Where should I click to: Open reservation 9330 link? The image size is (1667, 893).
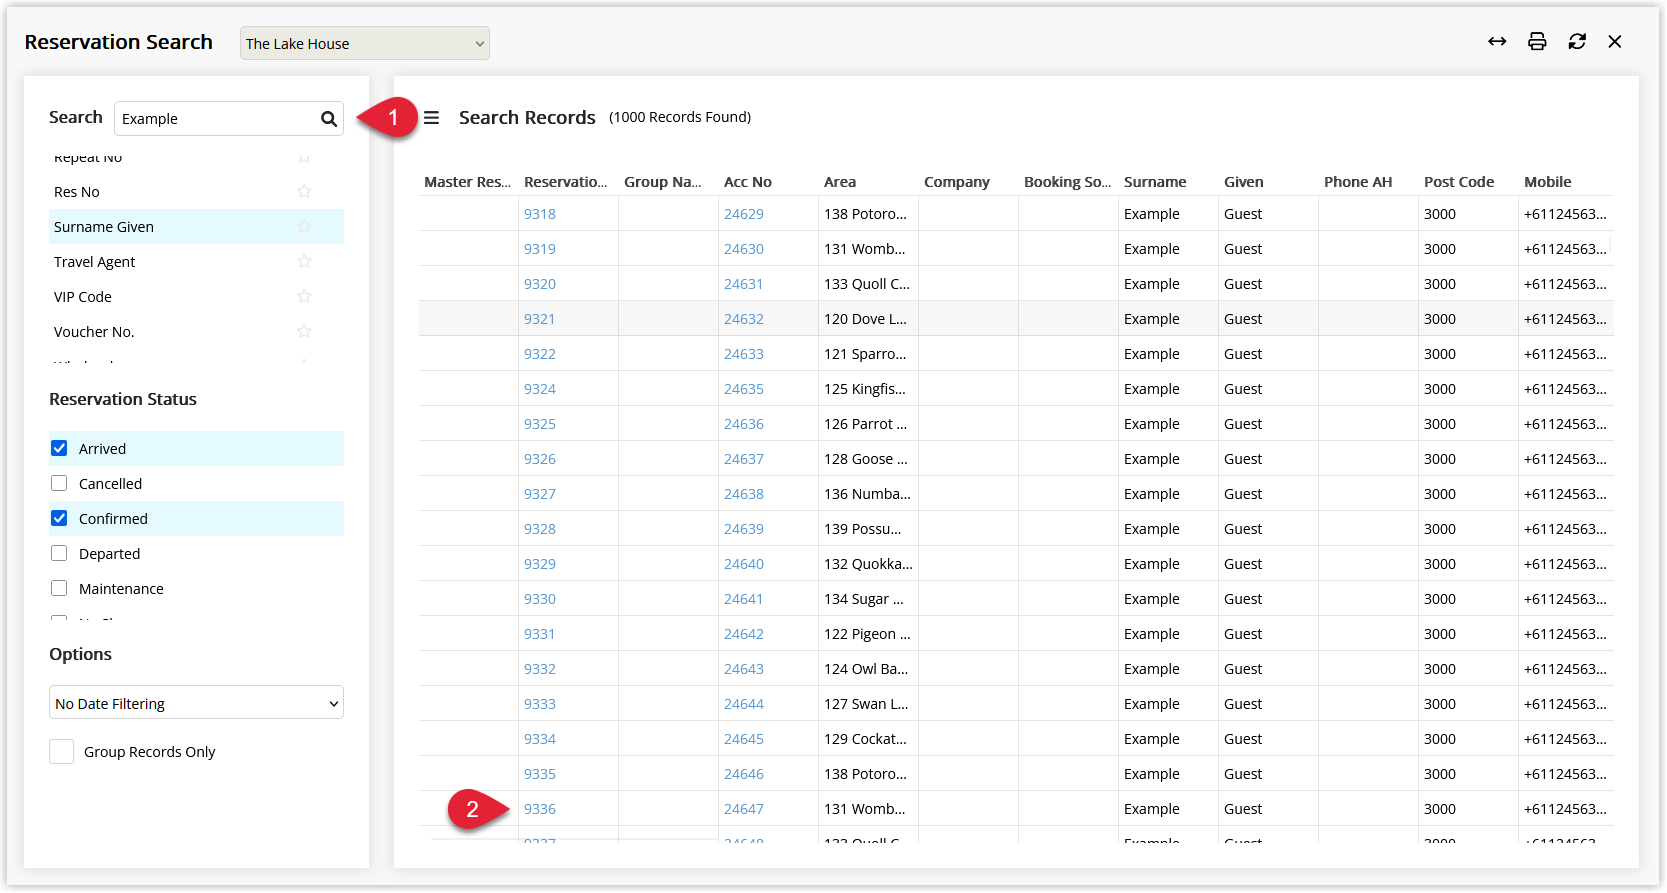(540, 599)
